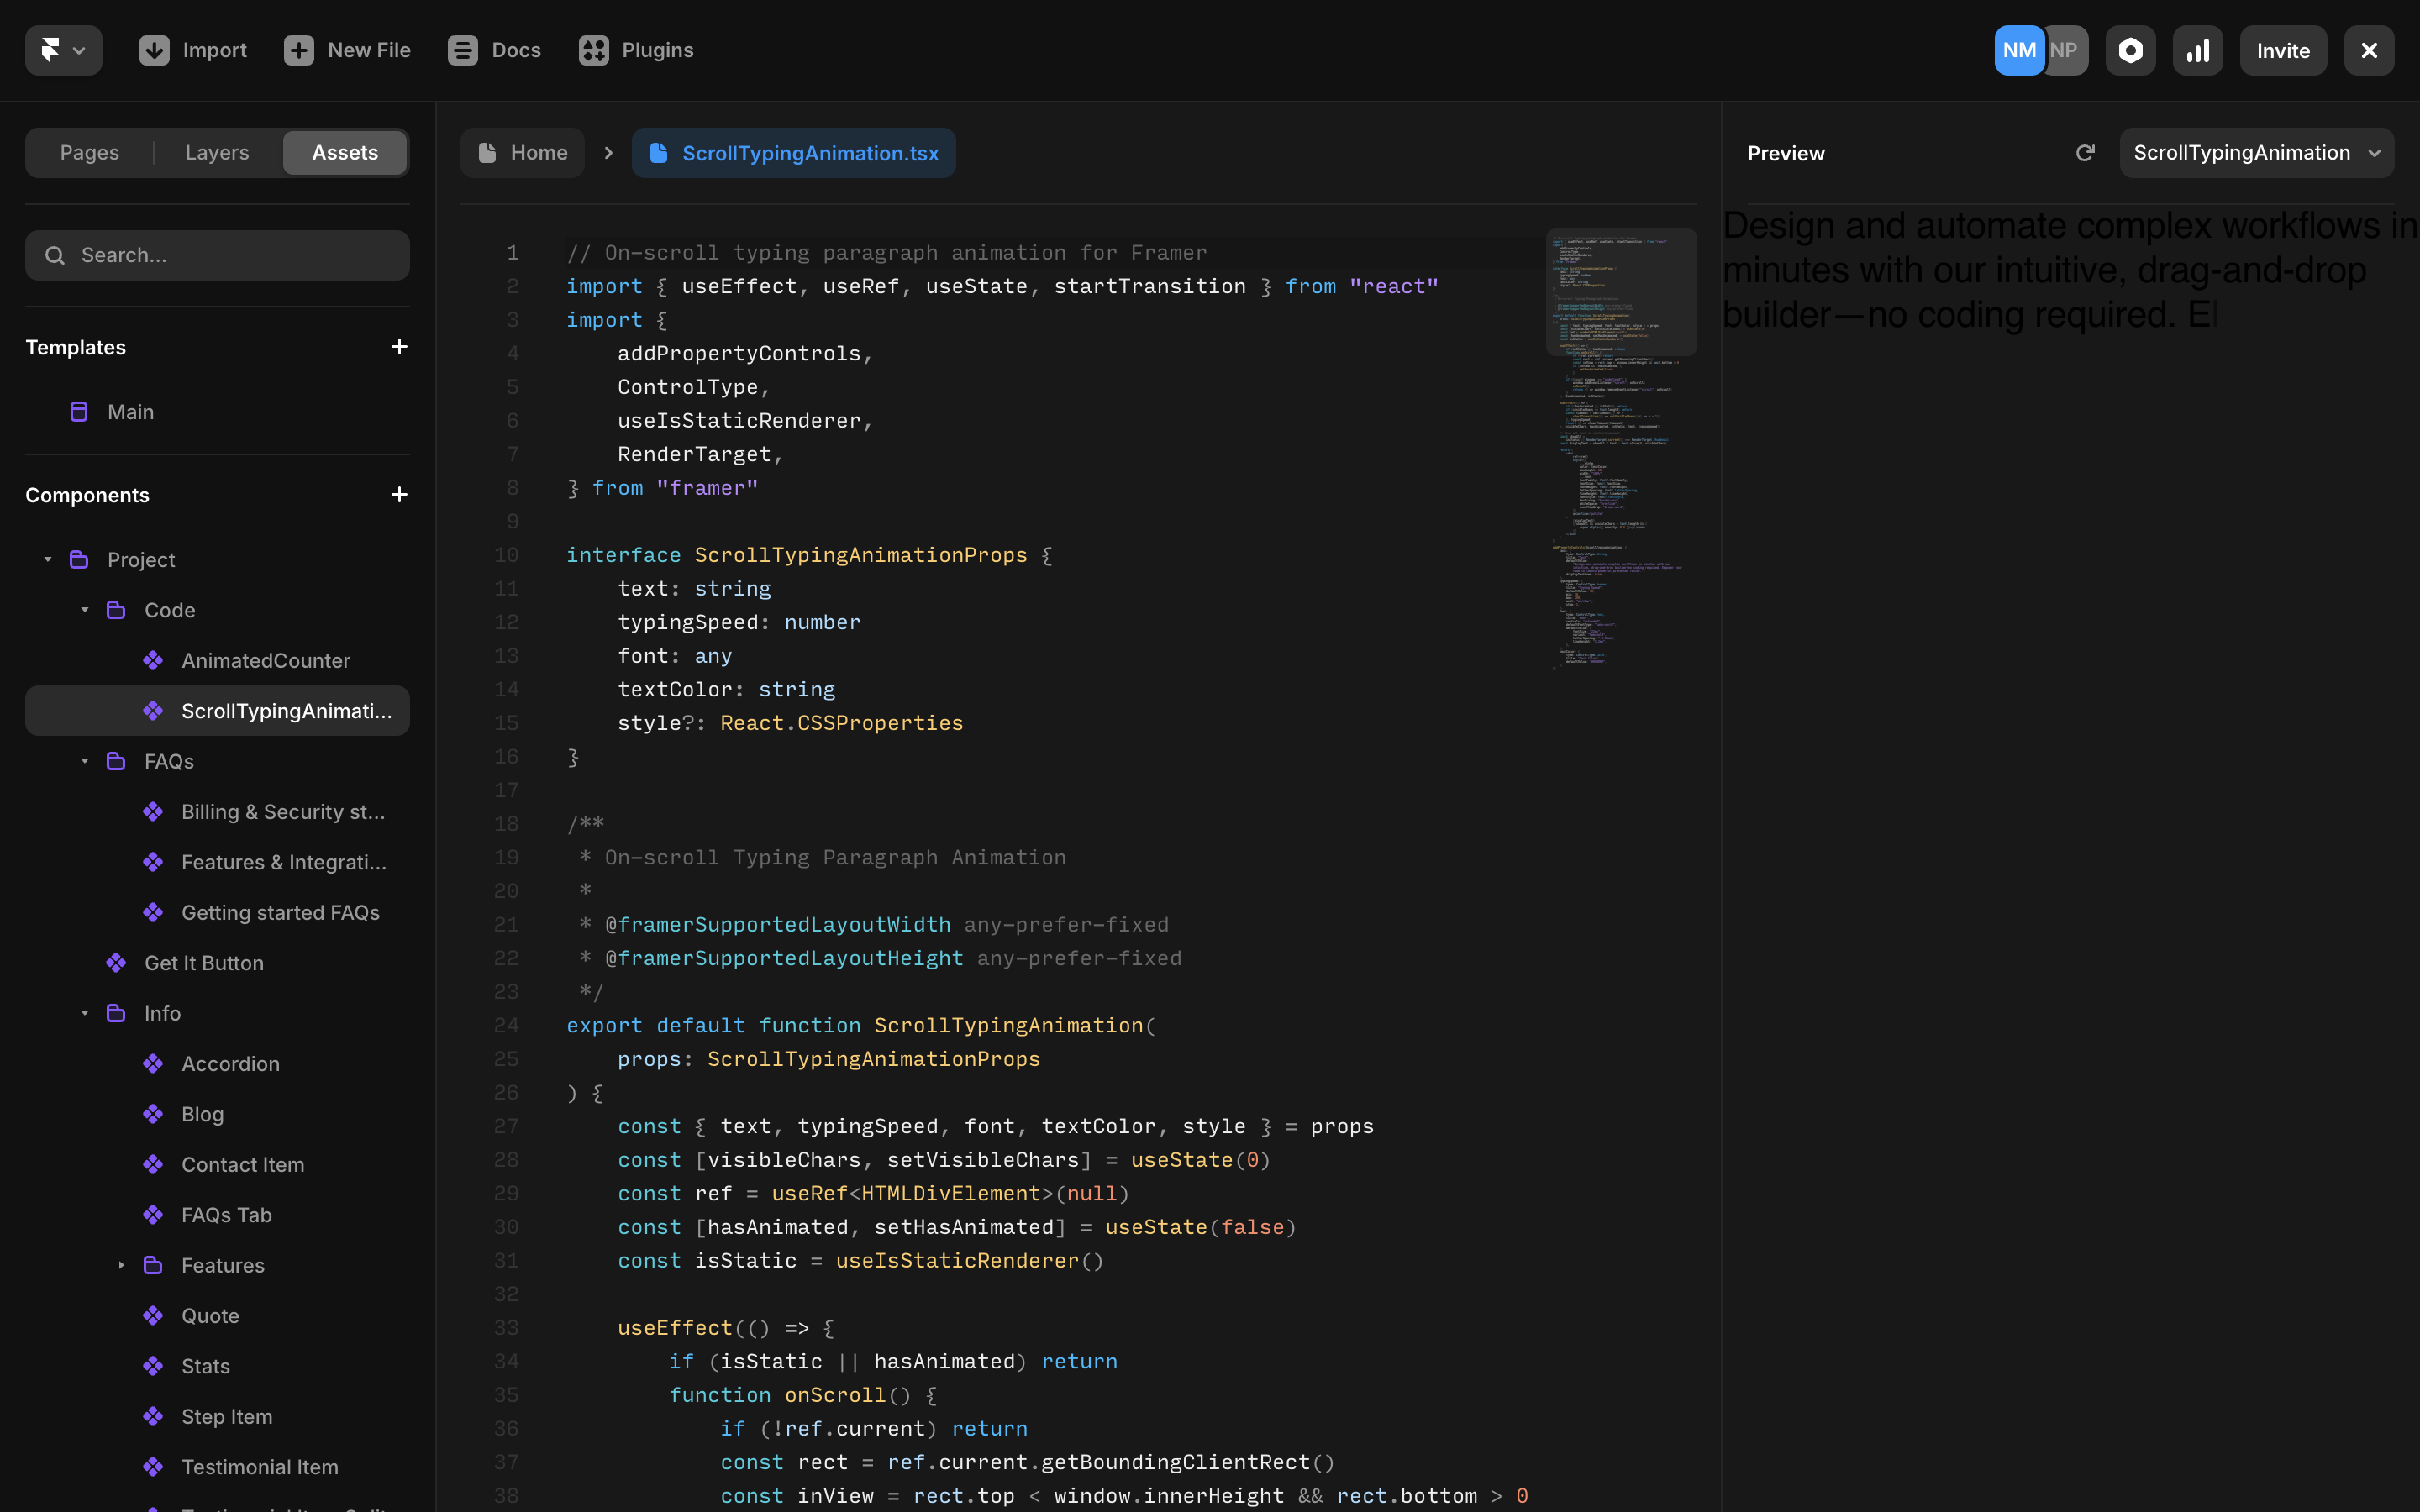The image size is (2420, 1512).
Task: Click the Invite button
Action: pyautogui.click(x=2282, y=50)
